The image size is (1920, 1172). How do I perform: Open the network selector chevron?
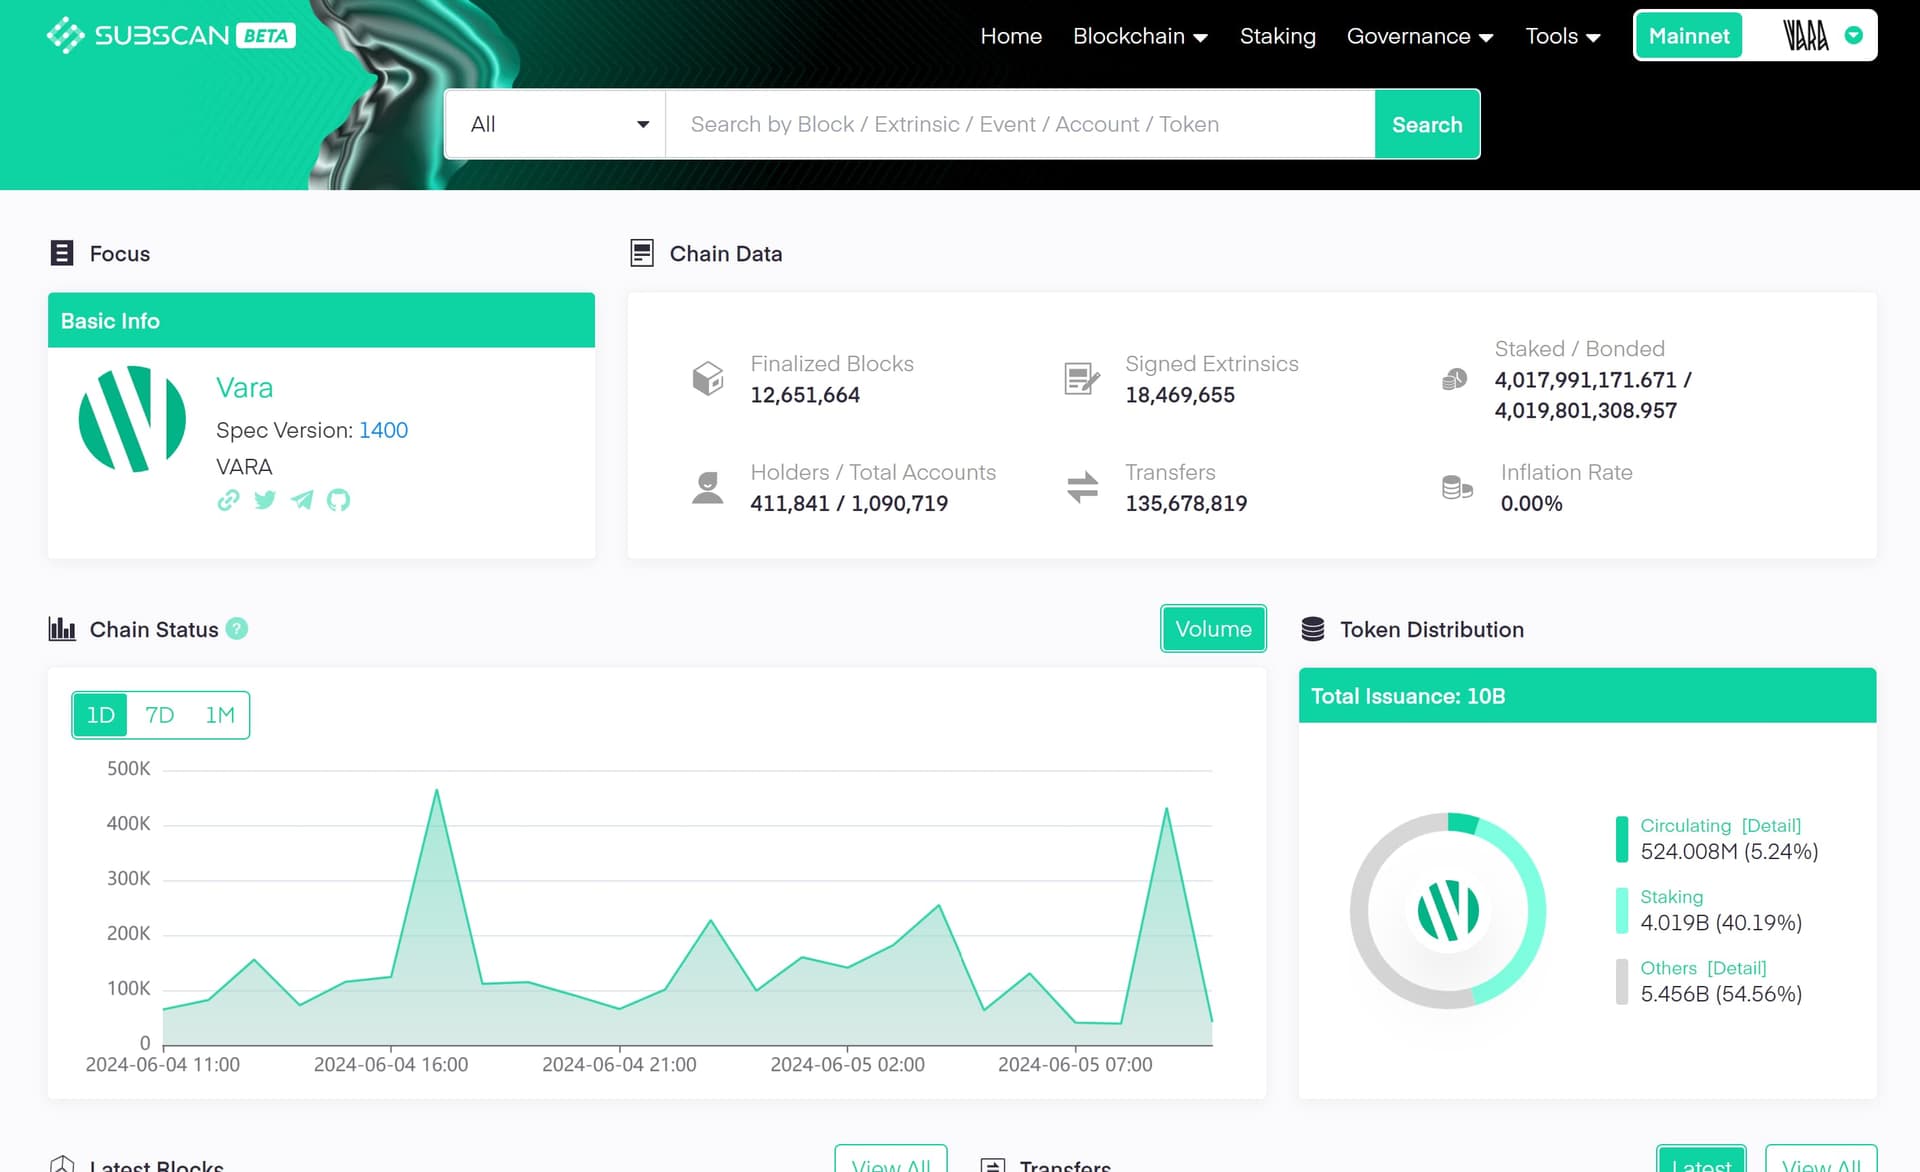pyautogui.click(x=1854, y=35)
